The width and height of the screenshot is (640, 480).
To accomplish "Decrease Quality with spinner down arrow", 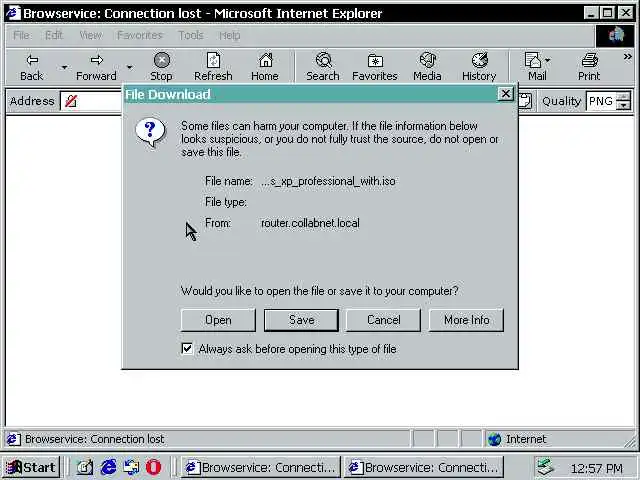I will click(624, 105).
